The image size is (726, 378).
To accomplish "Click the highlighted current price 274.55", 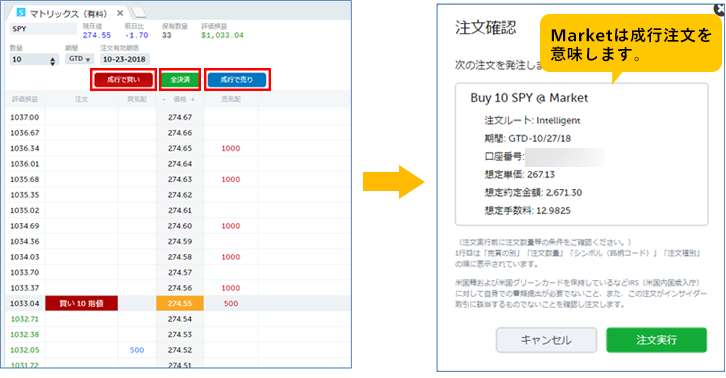I will click(180, 303).
